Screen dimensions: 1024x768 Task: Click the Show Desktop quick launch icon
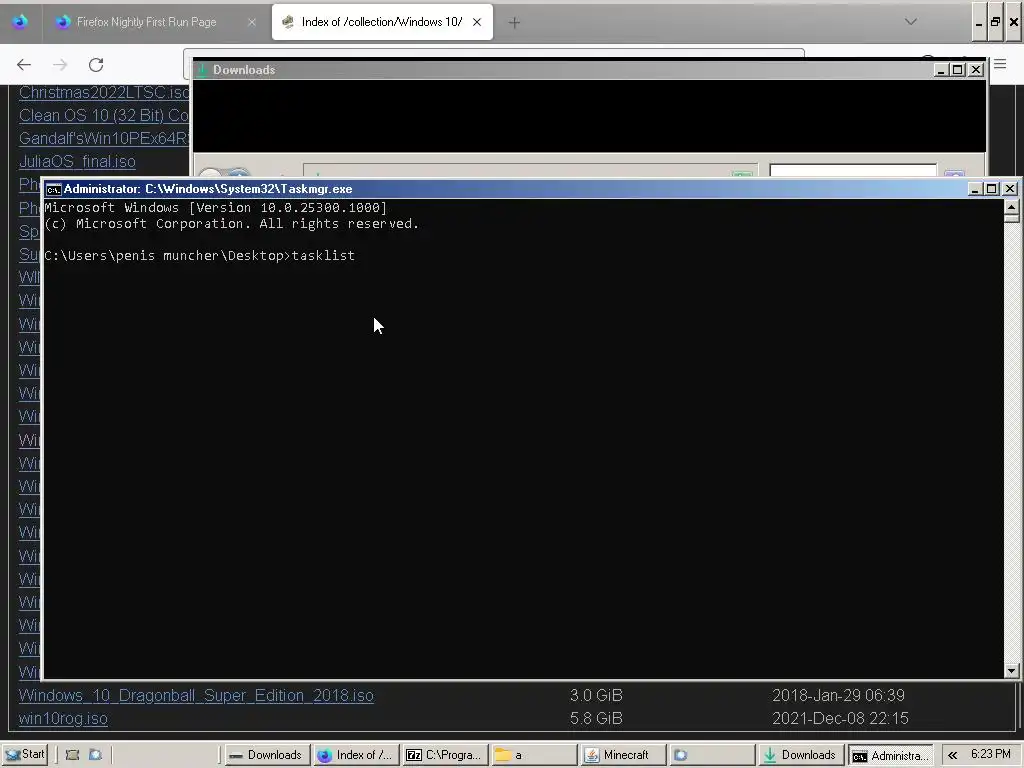(72, 754)
